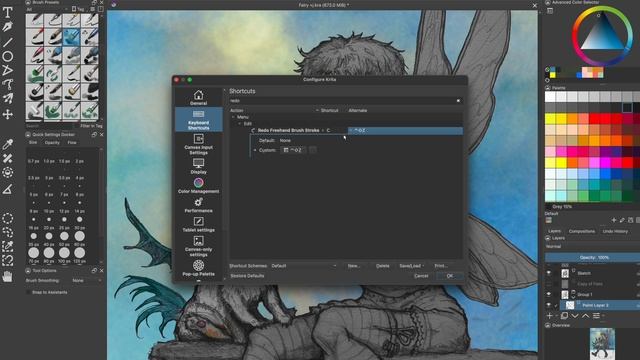640x360 pixels.
Task: Switch to Undo History tab
Action: pos(615,231)
